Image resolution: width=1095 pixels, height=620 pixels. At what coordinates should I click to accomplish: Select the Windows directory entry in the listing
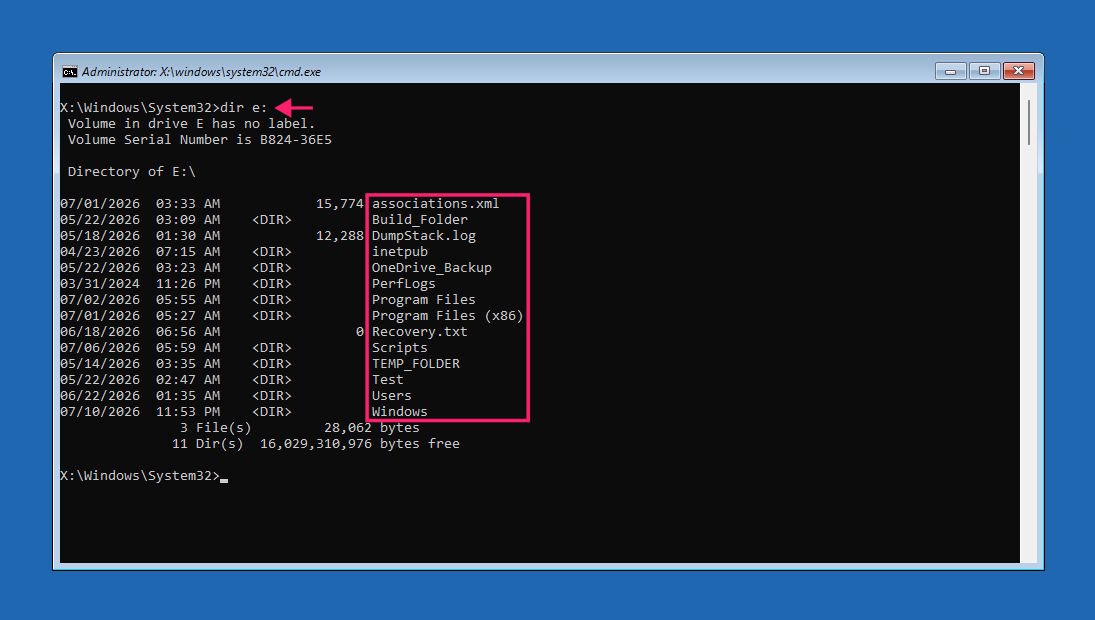(x=399, y=412)
